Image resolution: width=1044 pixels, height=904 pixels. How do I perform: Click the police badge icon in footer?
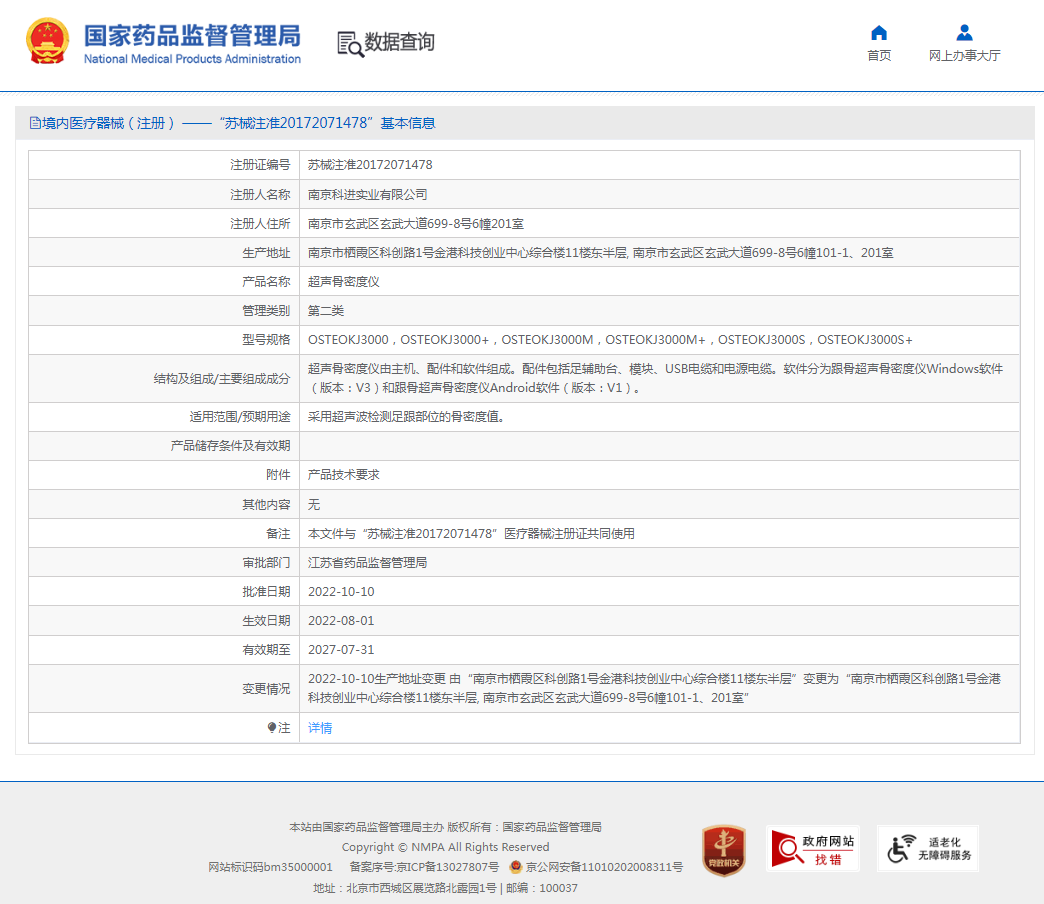[515, 867]
